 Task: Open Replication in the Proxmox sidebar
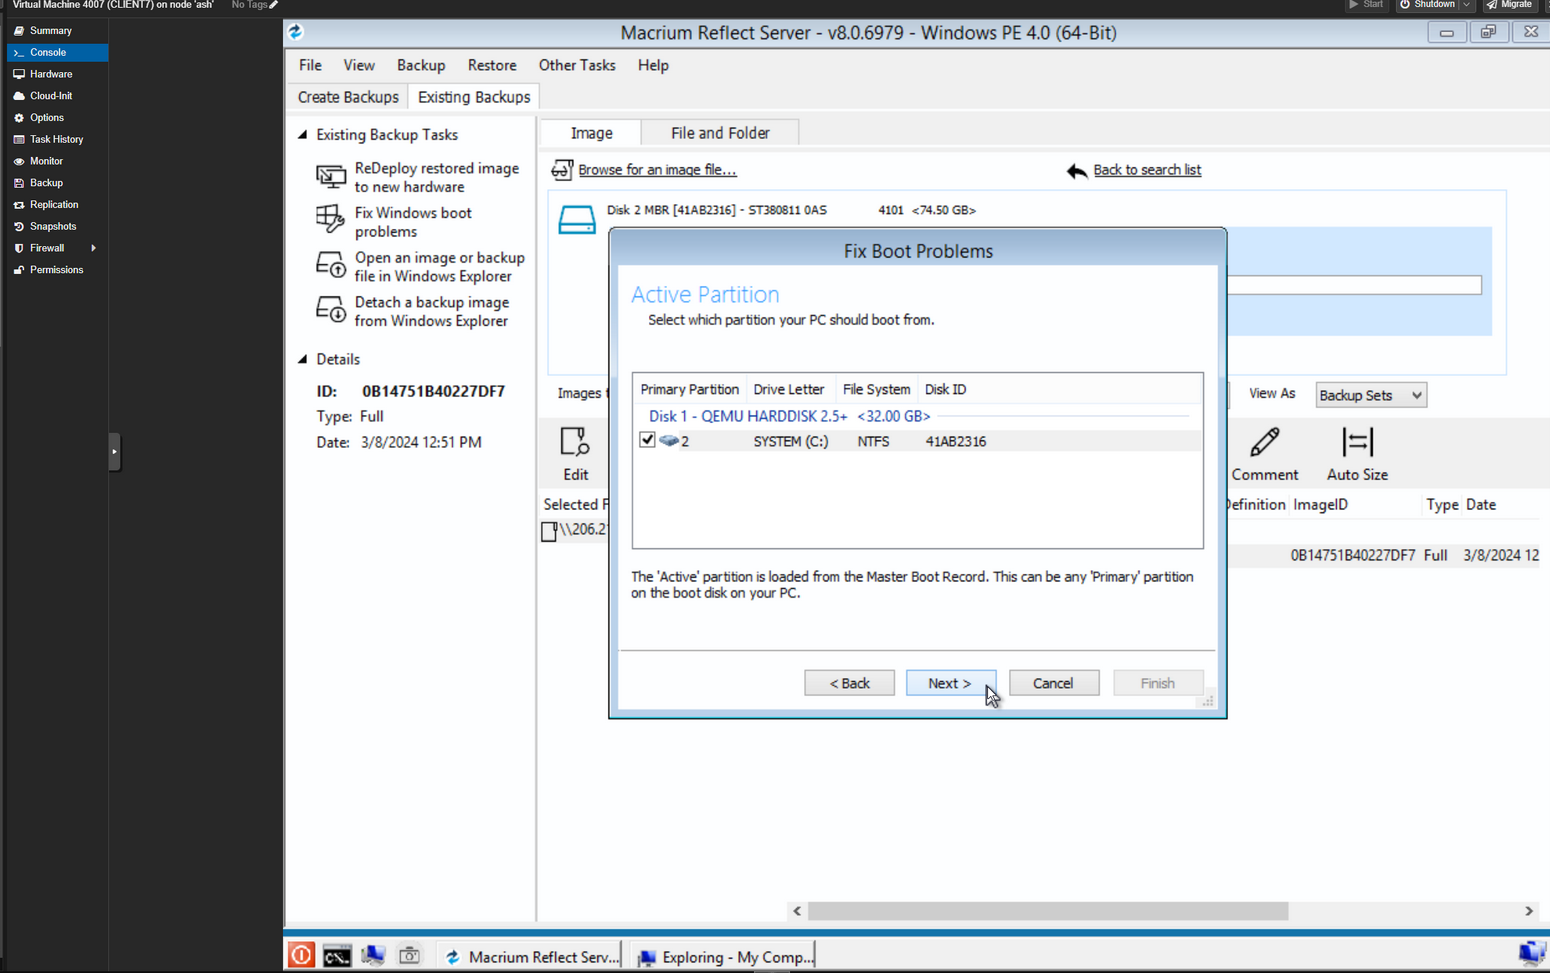click(x=56, y=205)
